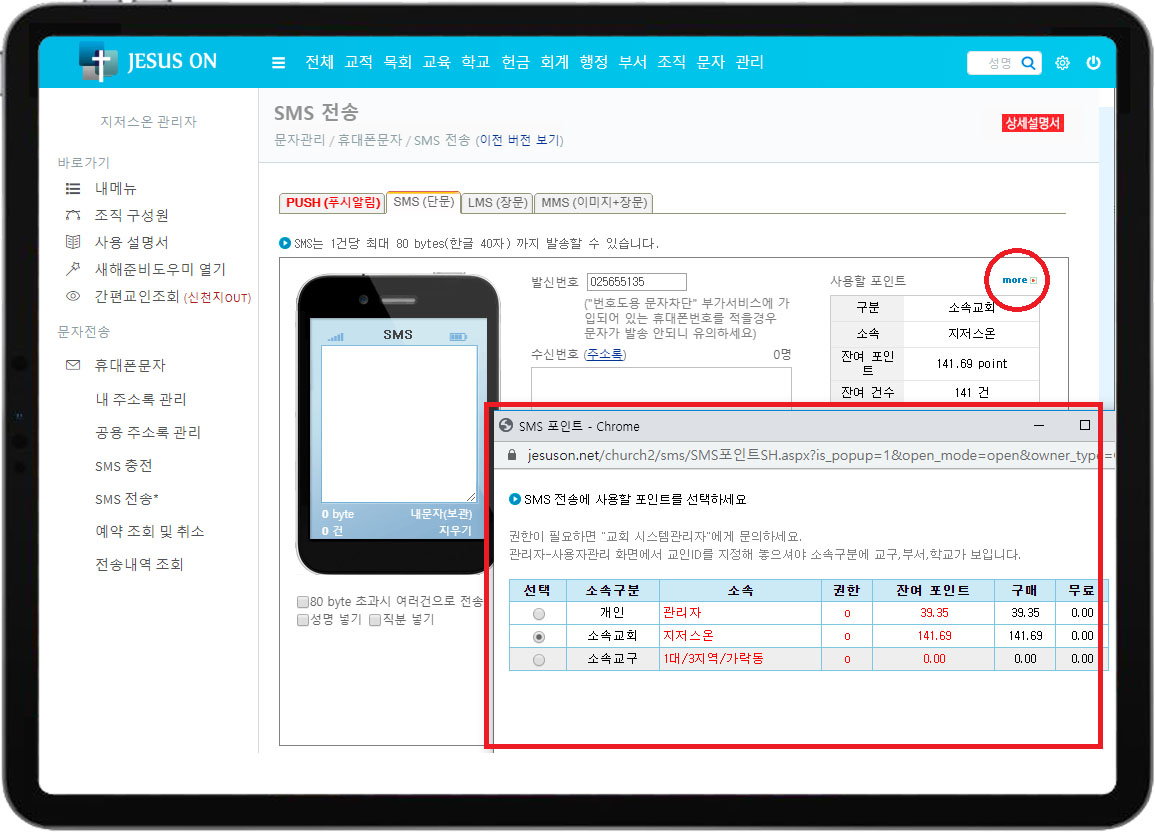Open settings via the gear icon
This screenshot has height=832, width=1155.
1062,63
